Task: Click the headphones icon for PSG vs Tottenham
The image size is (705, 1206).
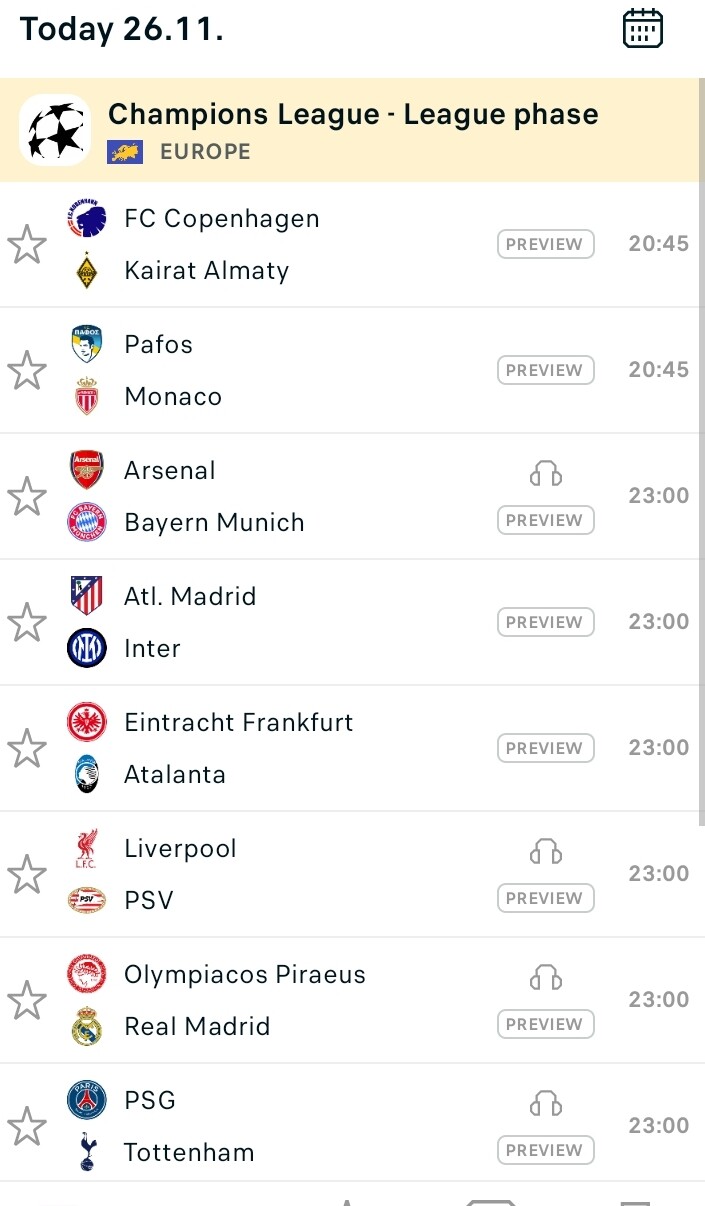Action: click(x=545, y=1104)
